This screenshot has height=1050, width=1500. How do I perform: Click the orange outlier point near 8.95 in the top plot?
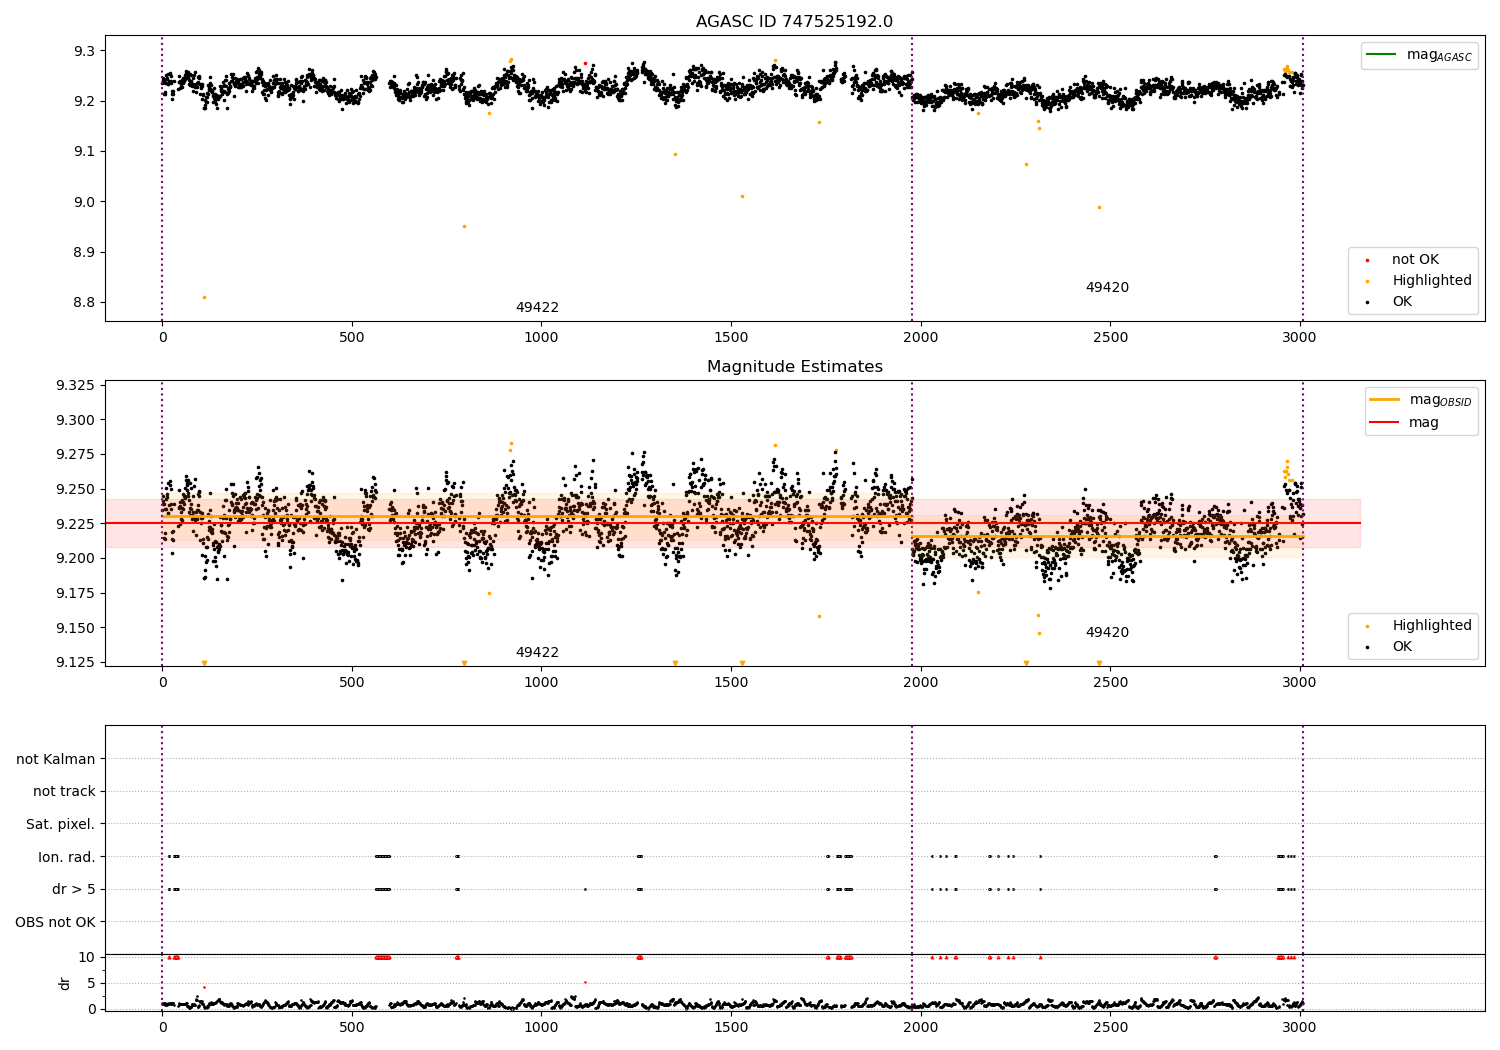(464, 226)
